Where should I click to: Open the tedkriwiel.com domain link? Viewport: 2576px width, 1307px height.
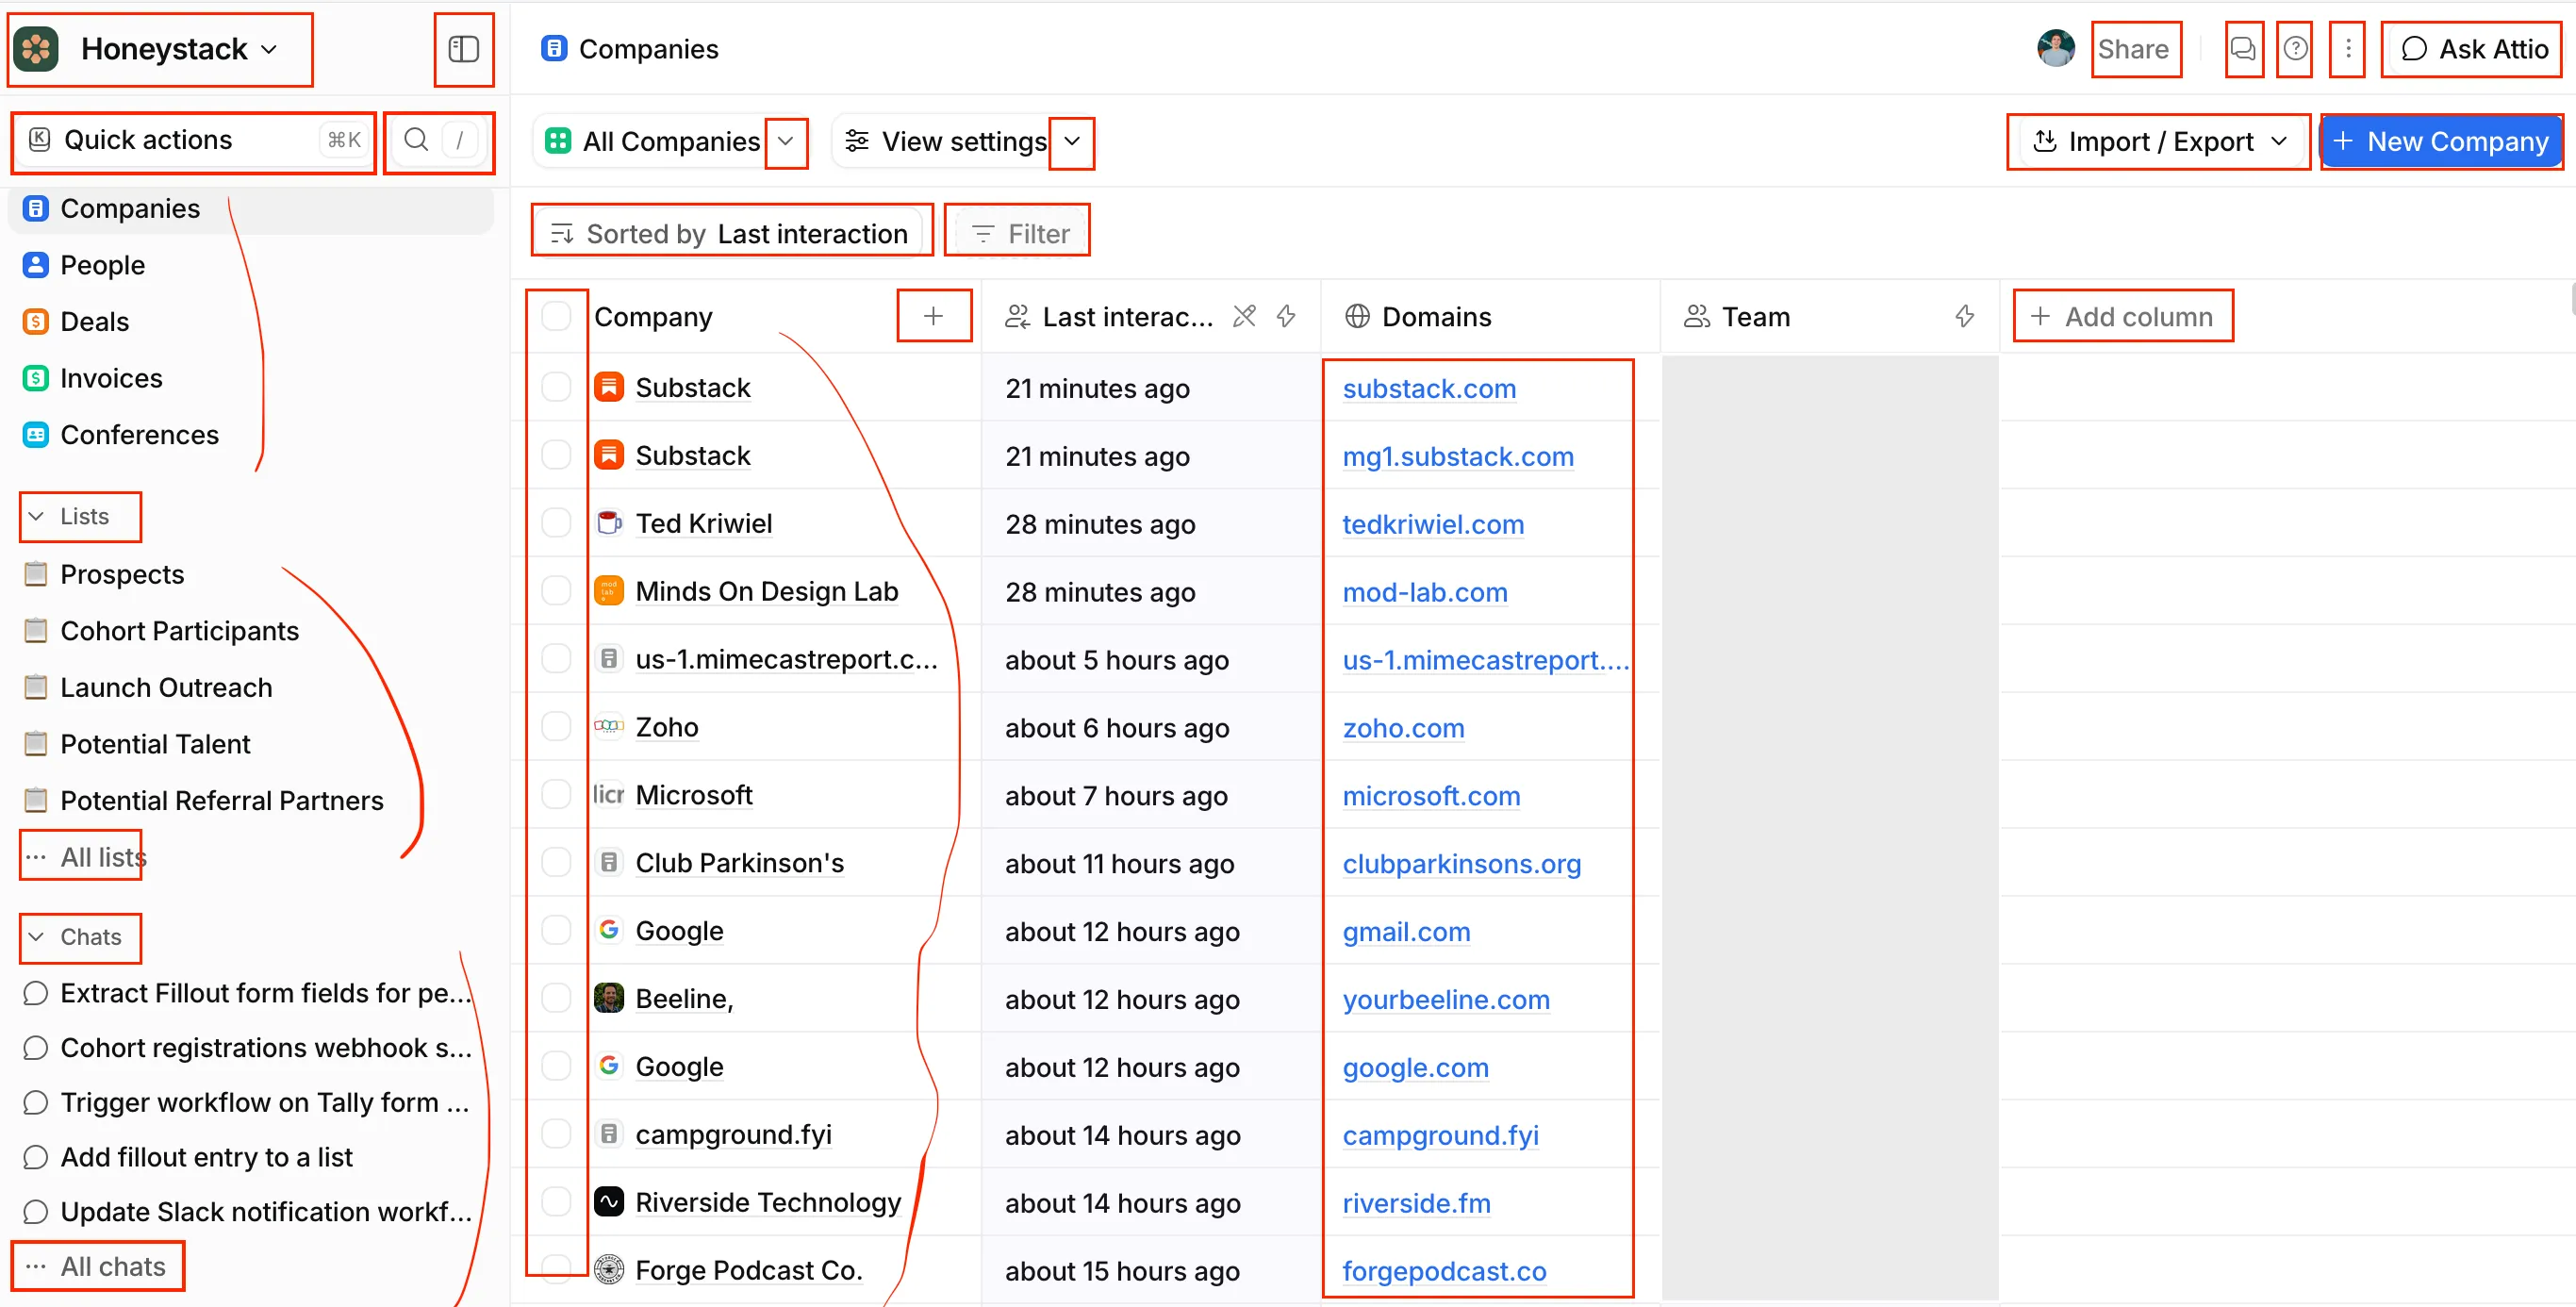[1432, 524]
